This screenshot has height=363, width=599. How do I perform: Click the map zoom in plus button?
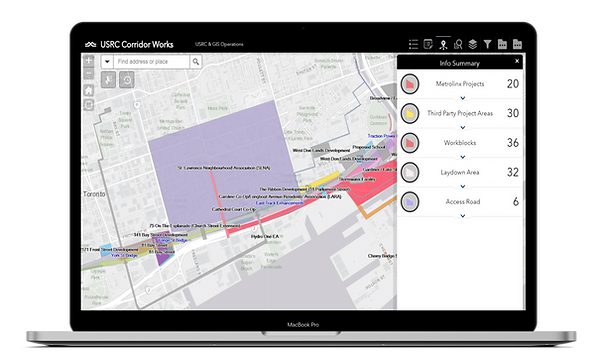point(89,60)
